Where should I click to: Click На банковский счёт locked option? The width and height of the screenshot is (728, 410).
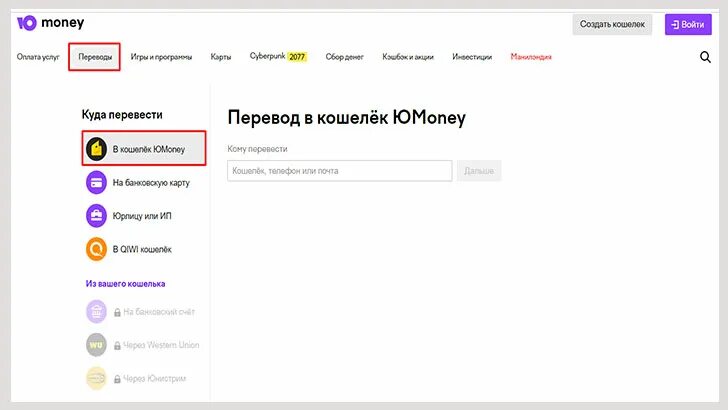140,312
